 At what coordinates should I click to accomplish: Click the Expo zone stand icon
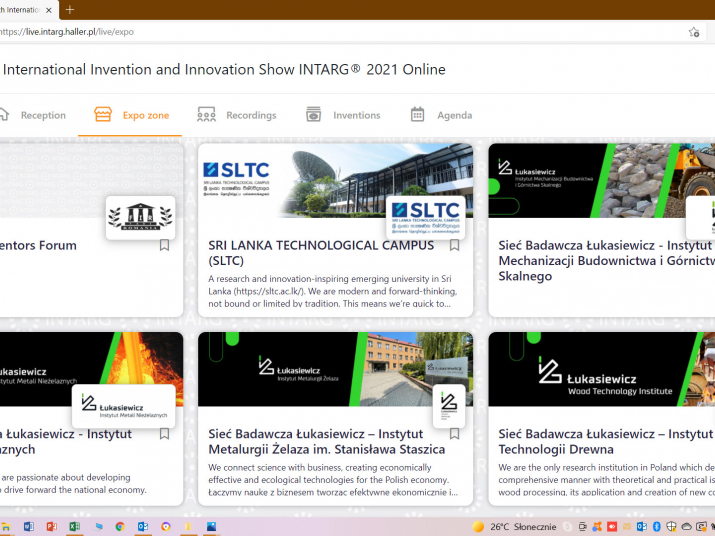point(102,115)
